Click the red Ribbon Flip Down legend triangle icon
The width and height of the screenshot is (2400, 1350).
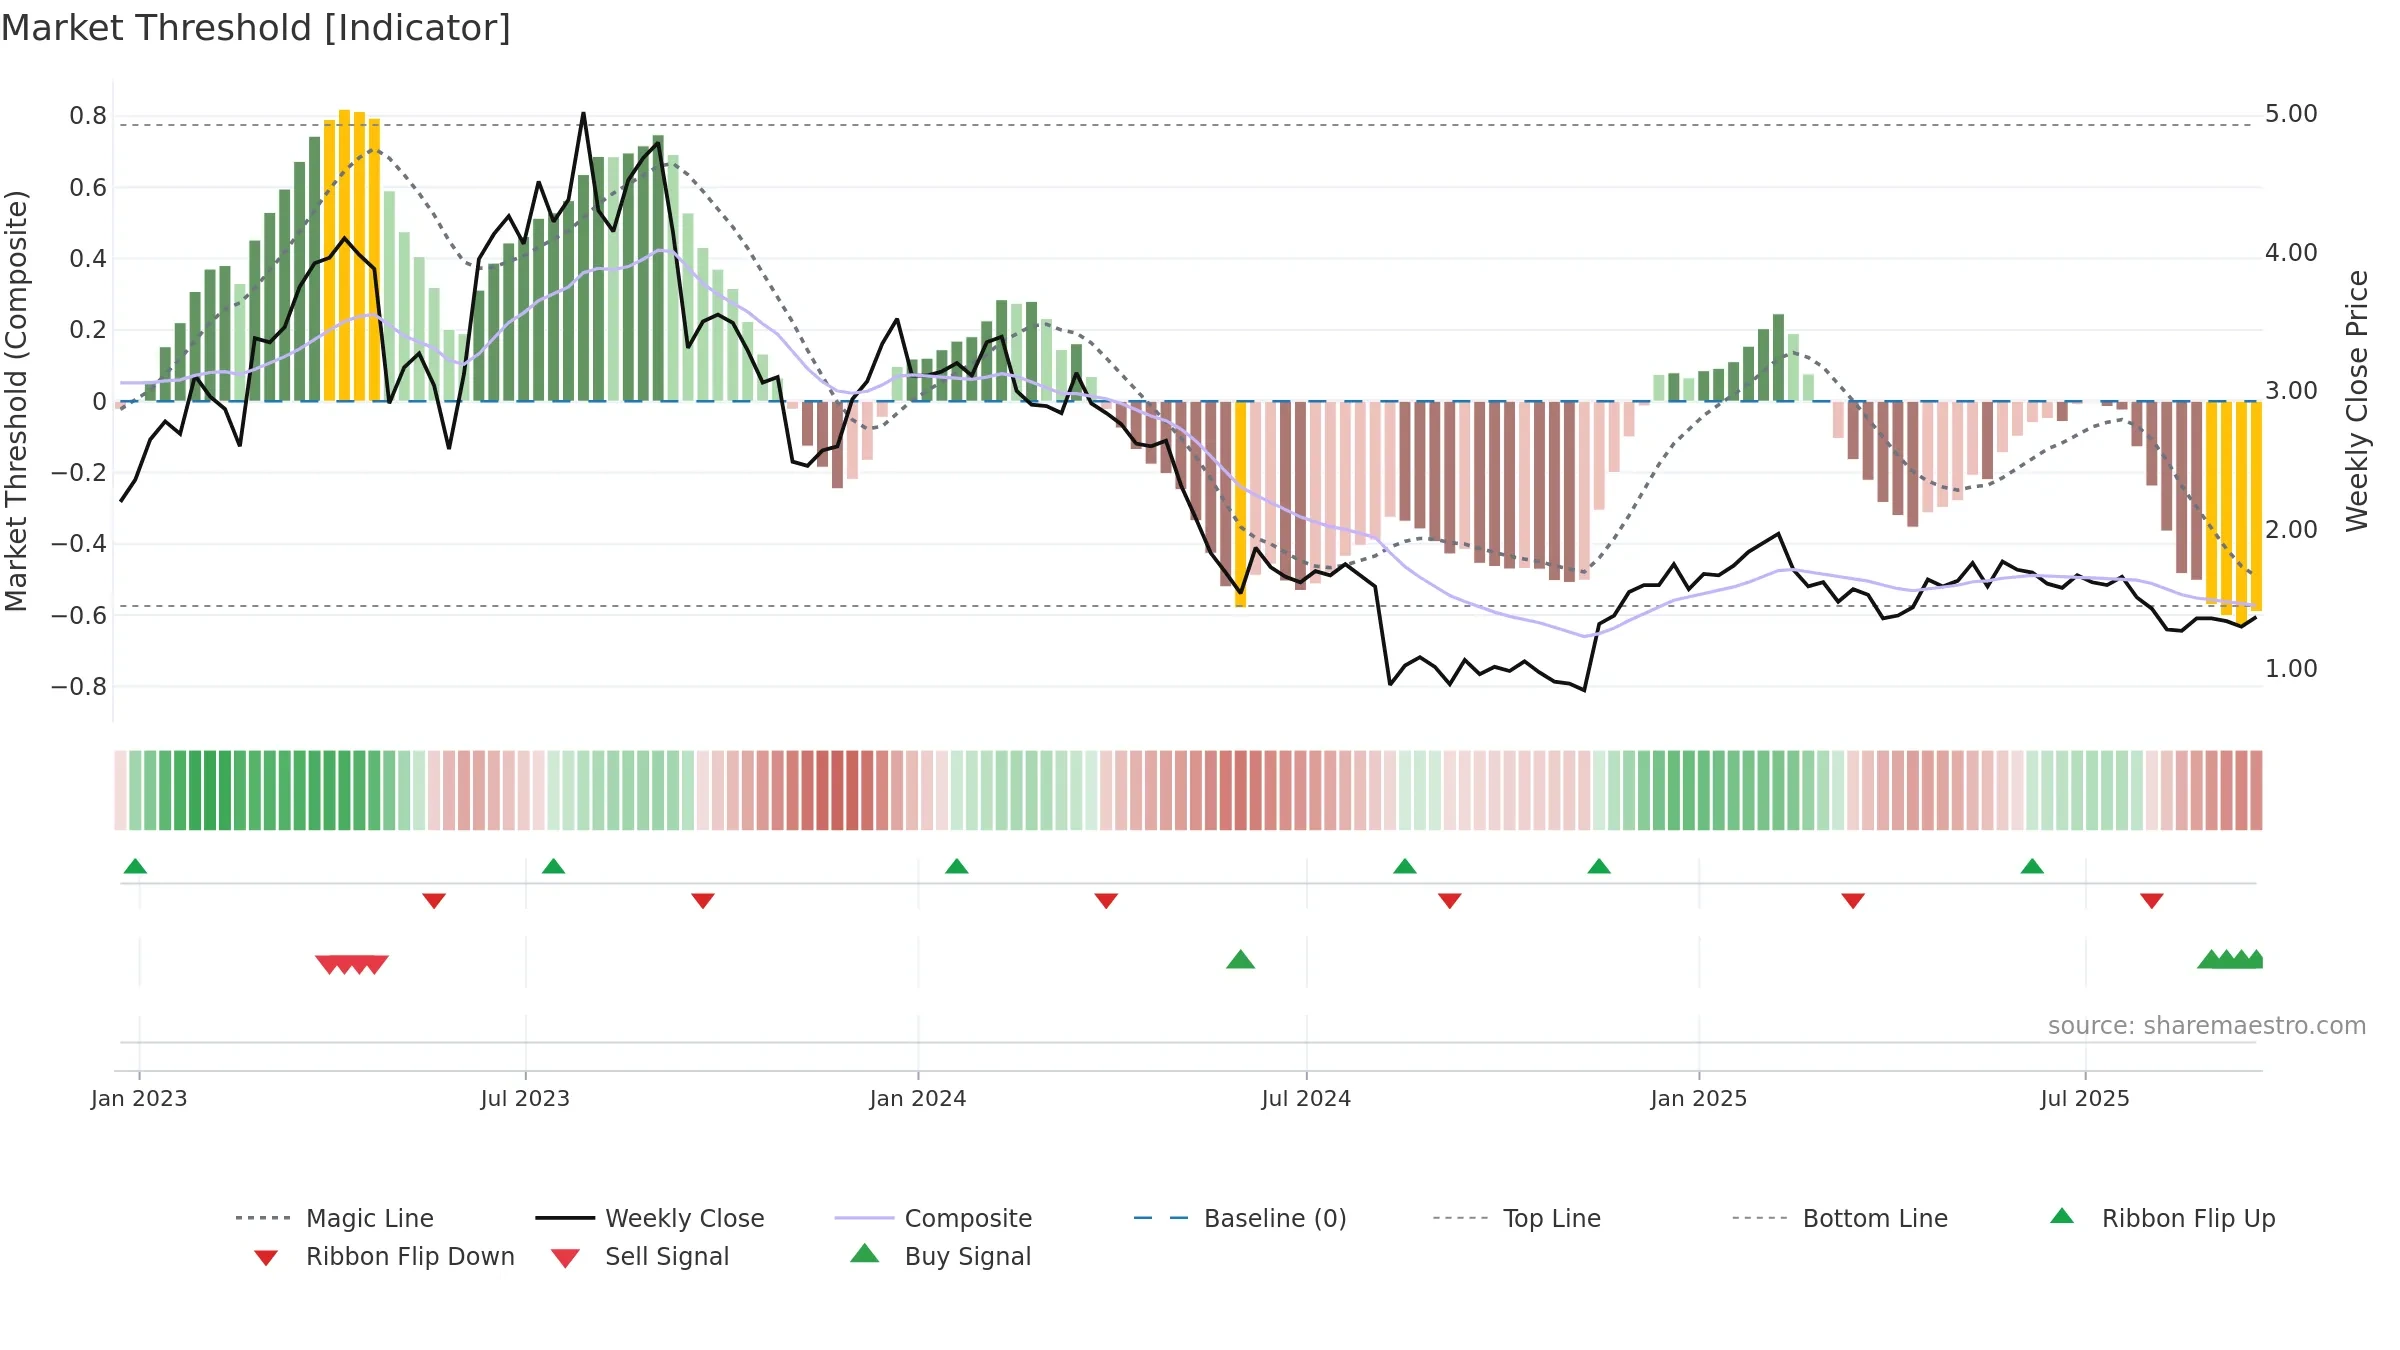[266, 1258]
